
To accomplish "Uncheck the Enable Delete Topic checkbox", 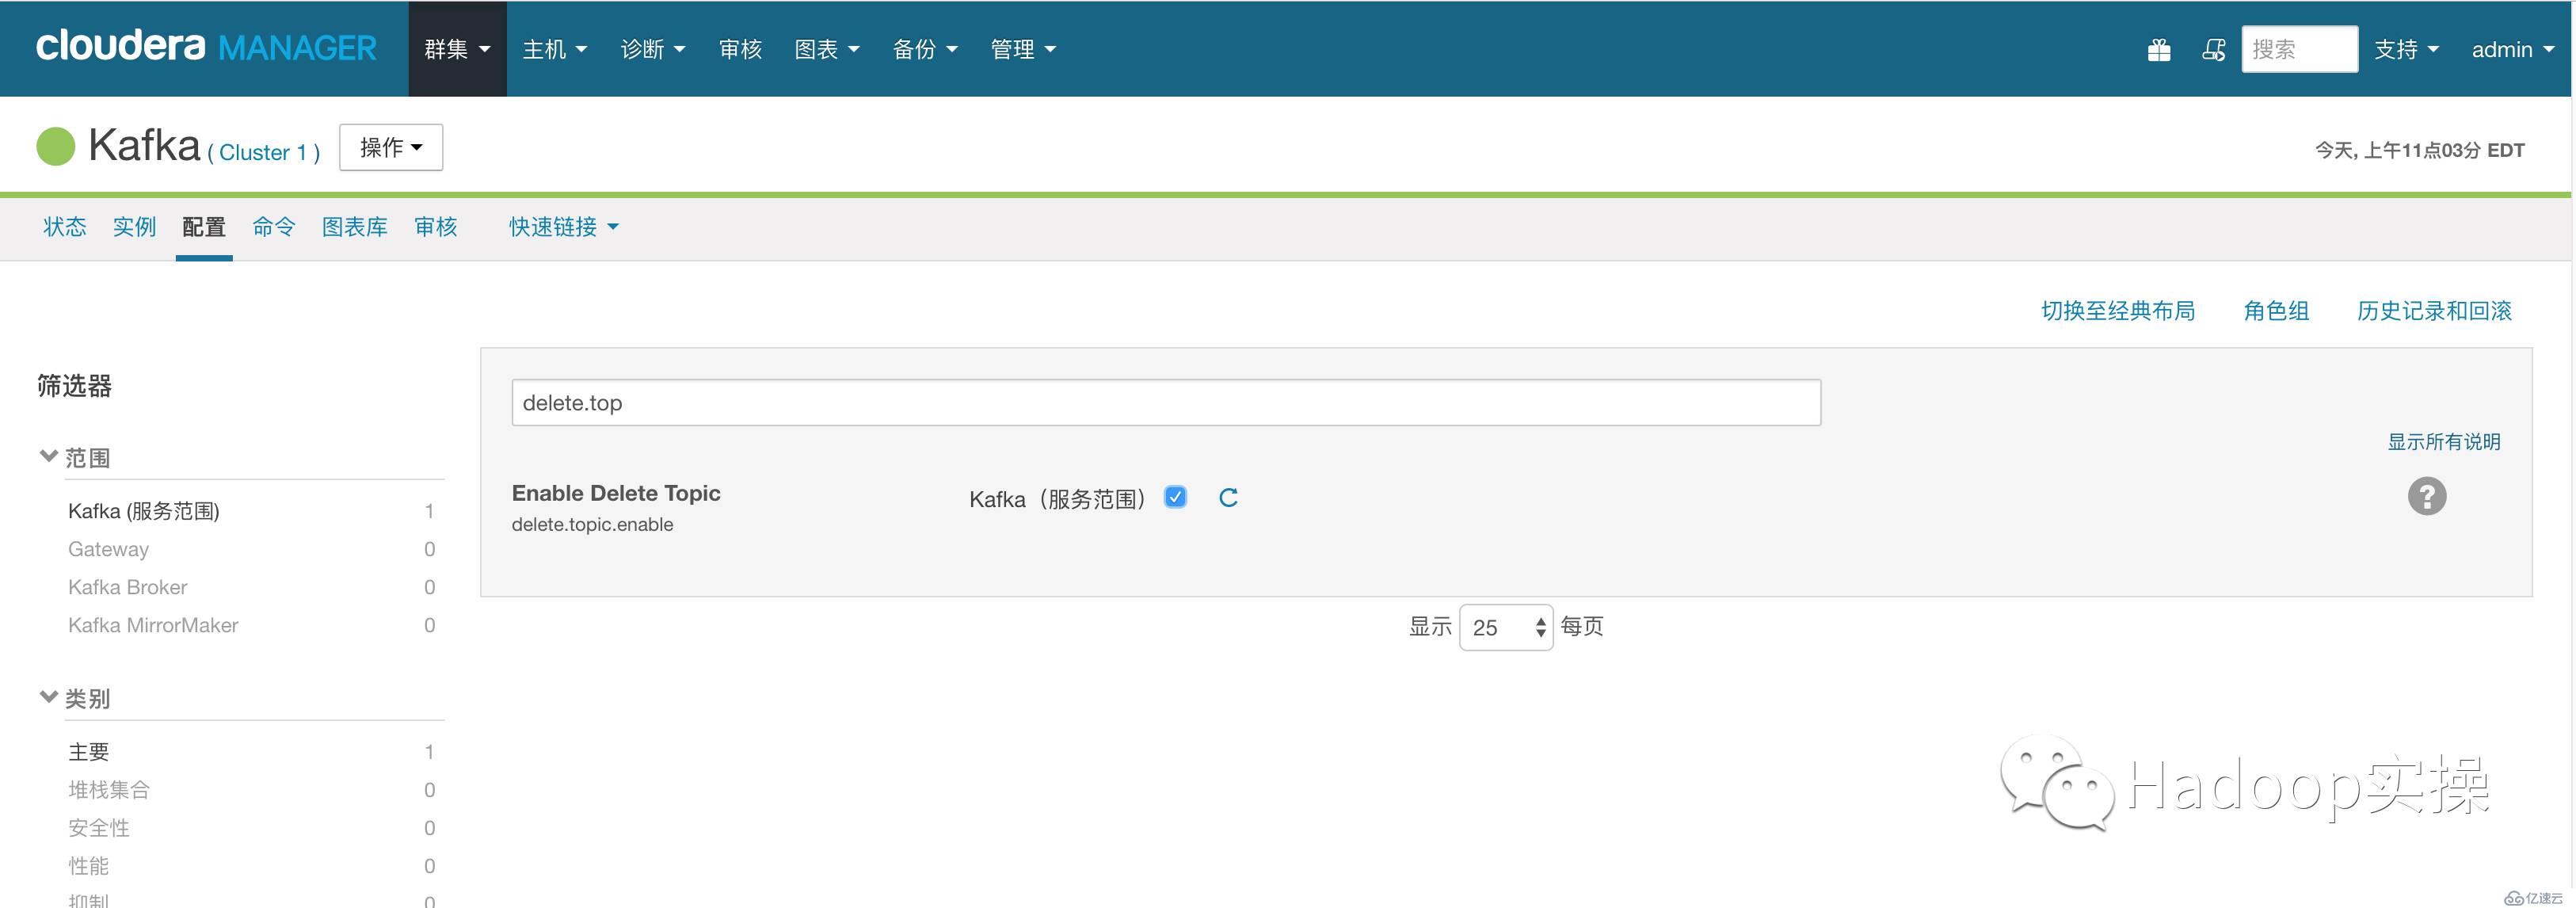I will (1175, 496).
